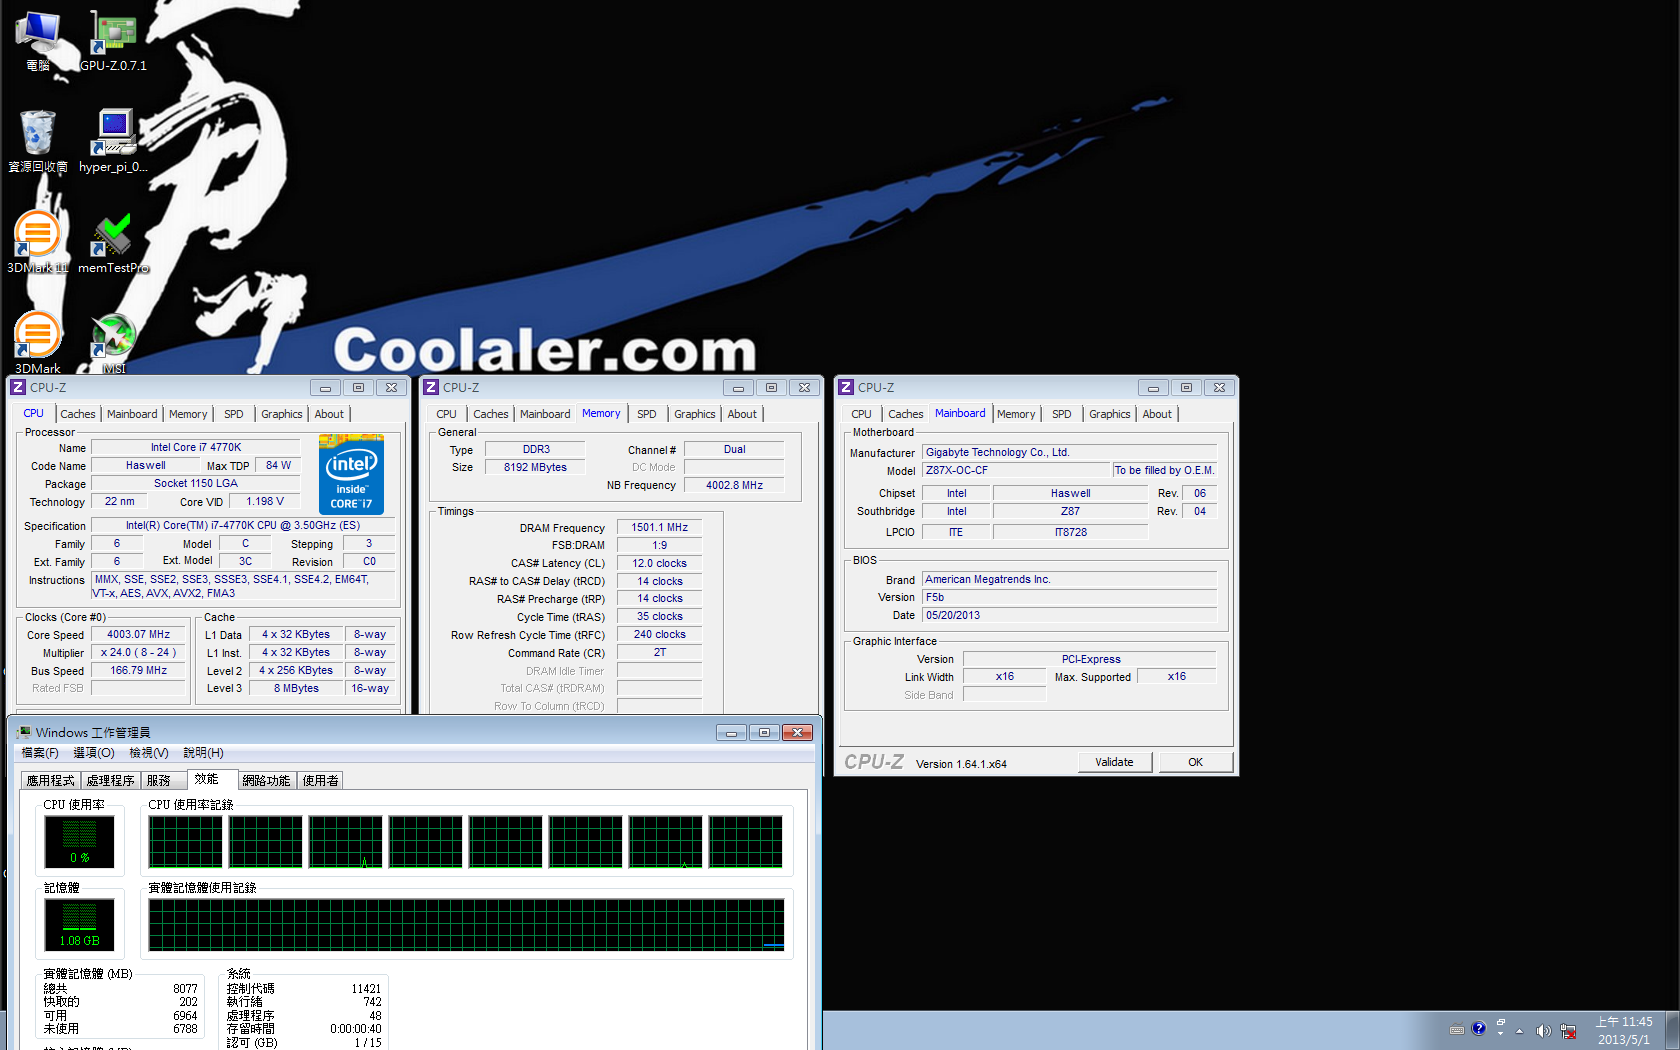The height and width of the screenshot is (1050, 1680).
Task: Open the Computer (電腦) desktop icon
Action: [38, 41]
